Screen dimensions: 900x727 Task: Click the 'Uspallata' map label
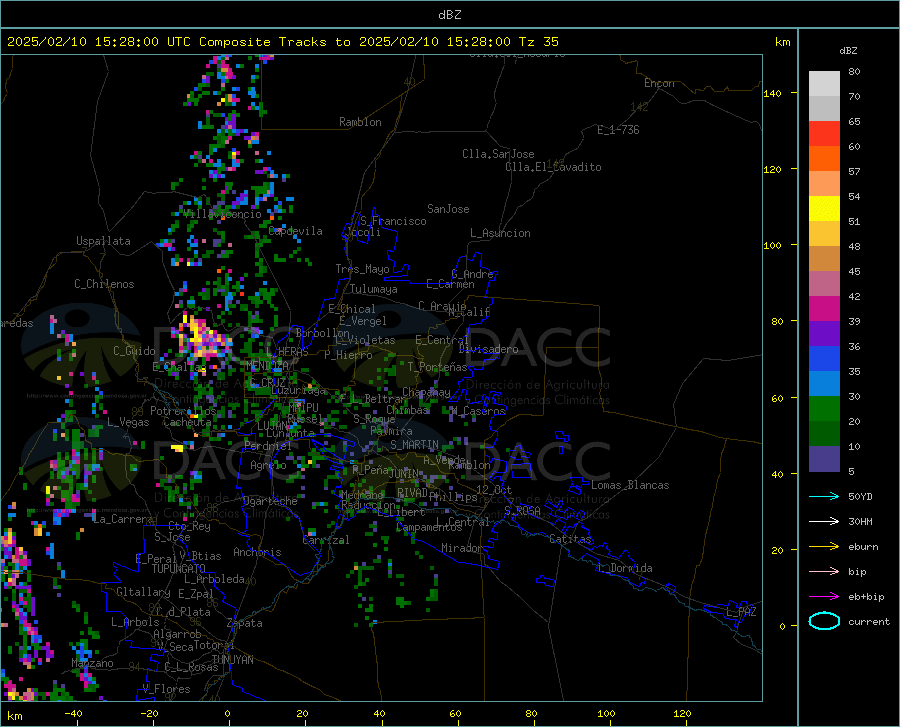point(103,241)
